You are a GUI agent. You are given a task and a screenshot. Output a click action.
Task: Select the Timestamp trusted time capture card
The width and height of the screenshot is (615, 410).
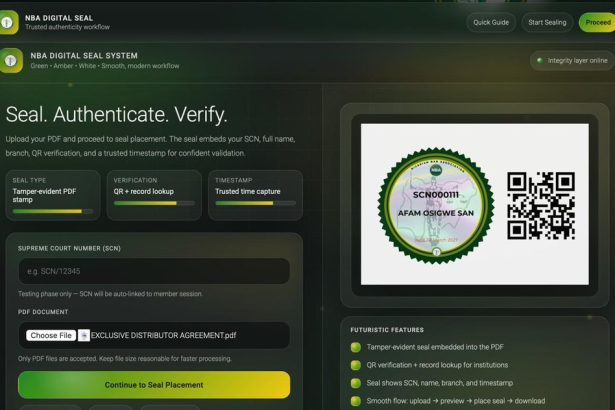tap(255, 194)
